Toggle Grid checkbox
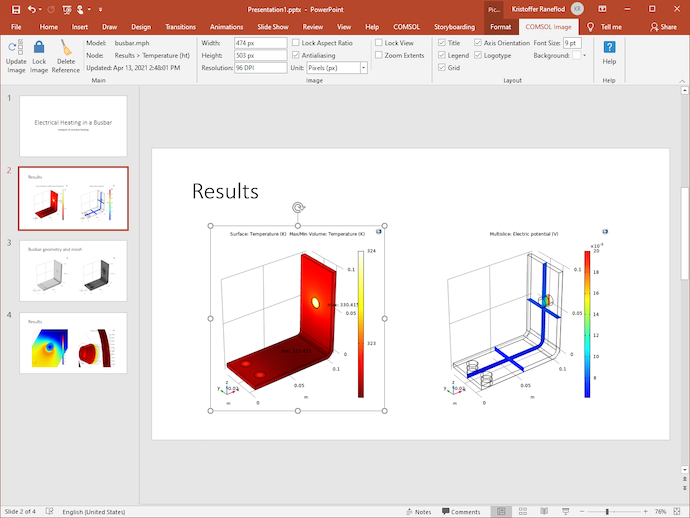 (442, 67)
